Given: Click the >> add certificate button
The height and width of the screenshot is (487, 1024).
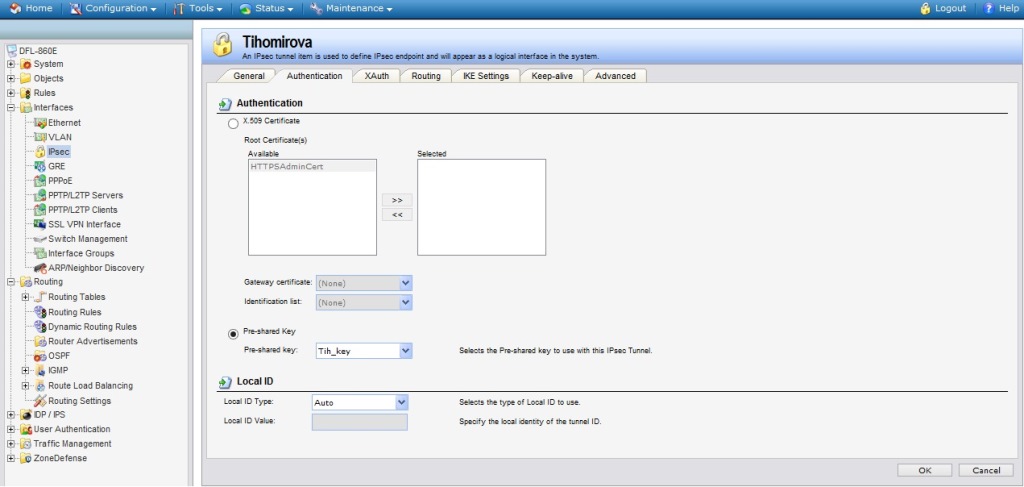Looking at the screenshot, I should pyautogui.click(x=397, y=200).
